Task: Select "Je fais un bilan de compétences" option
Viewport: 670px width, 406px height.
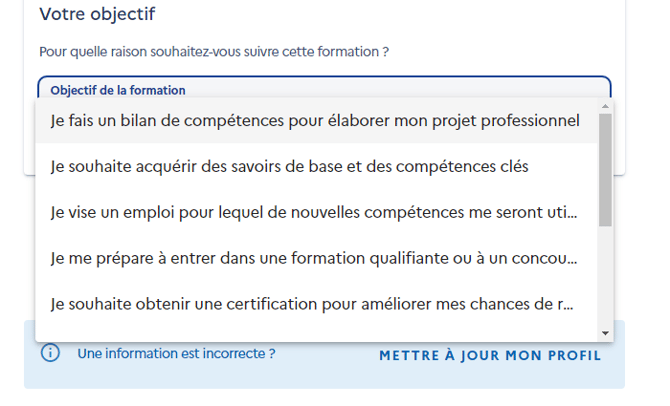Action: (315, 121)
